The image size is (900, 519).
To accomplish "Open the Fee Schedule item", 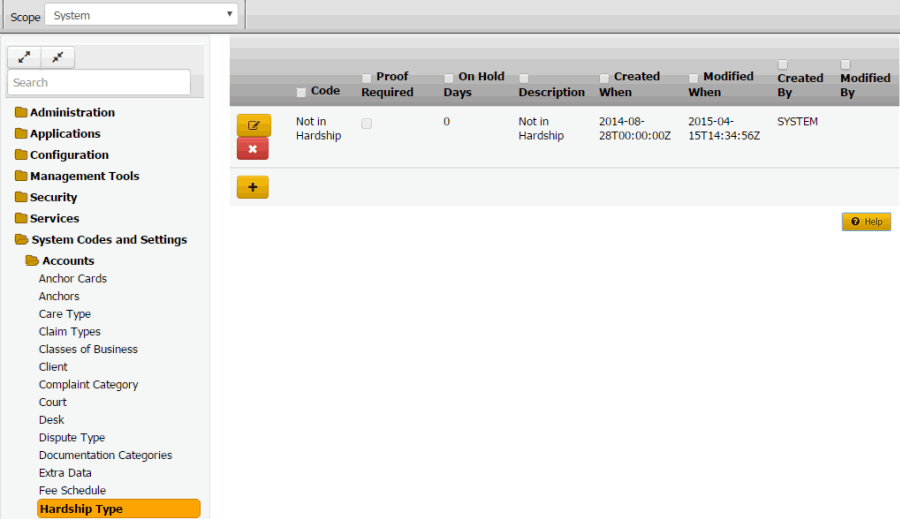I will click(72, 491).
